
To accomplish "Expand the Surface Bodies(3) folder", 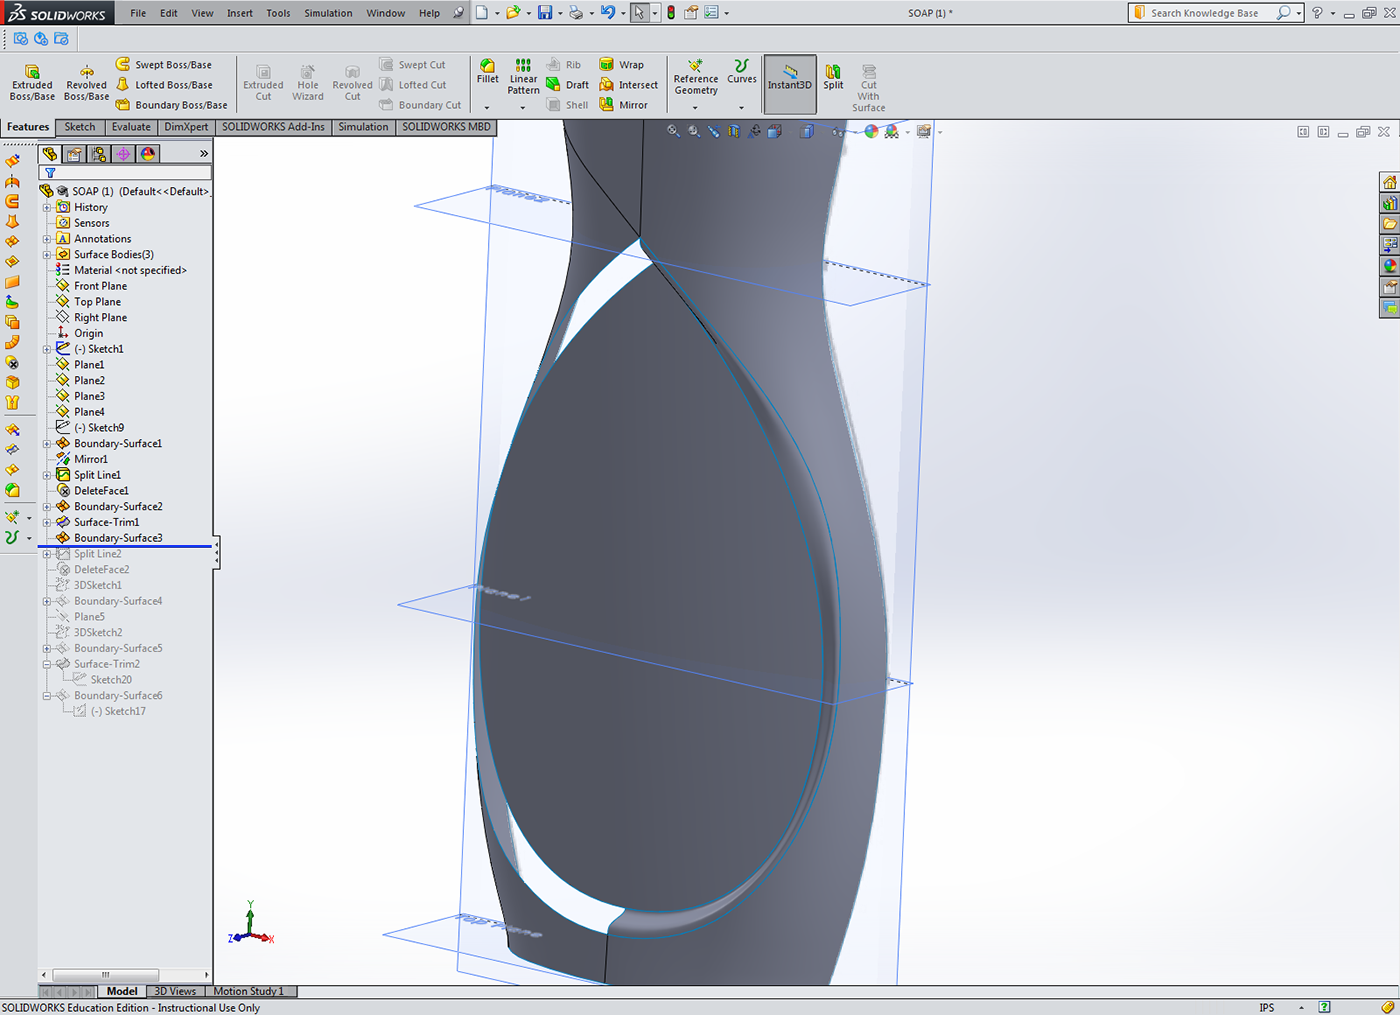I will click(47, 255).
